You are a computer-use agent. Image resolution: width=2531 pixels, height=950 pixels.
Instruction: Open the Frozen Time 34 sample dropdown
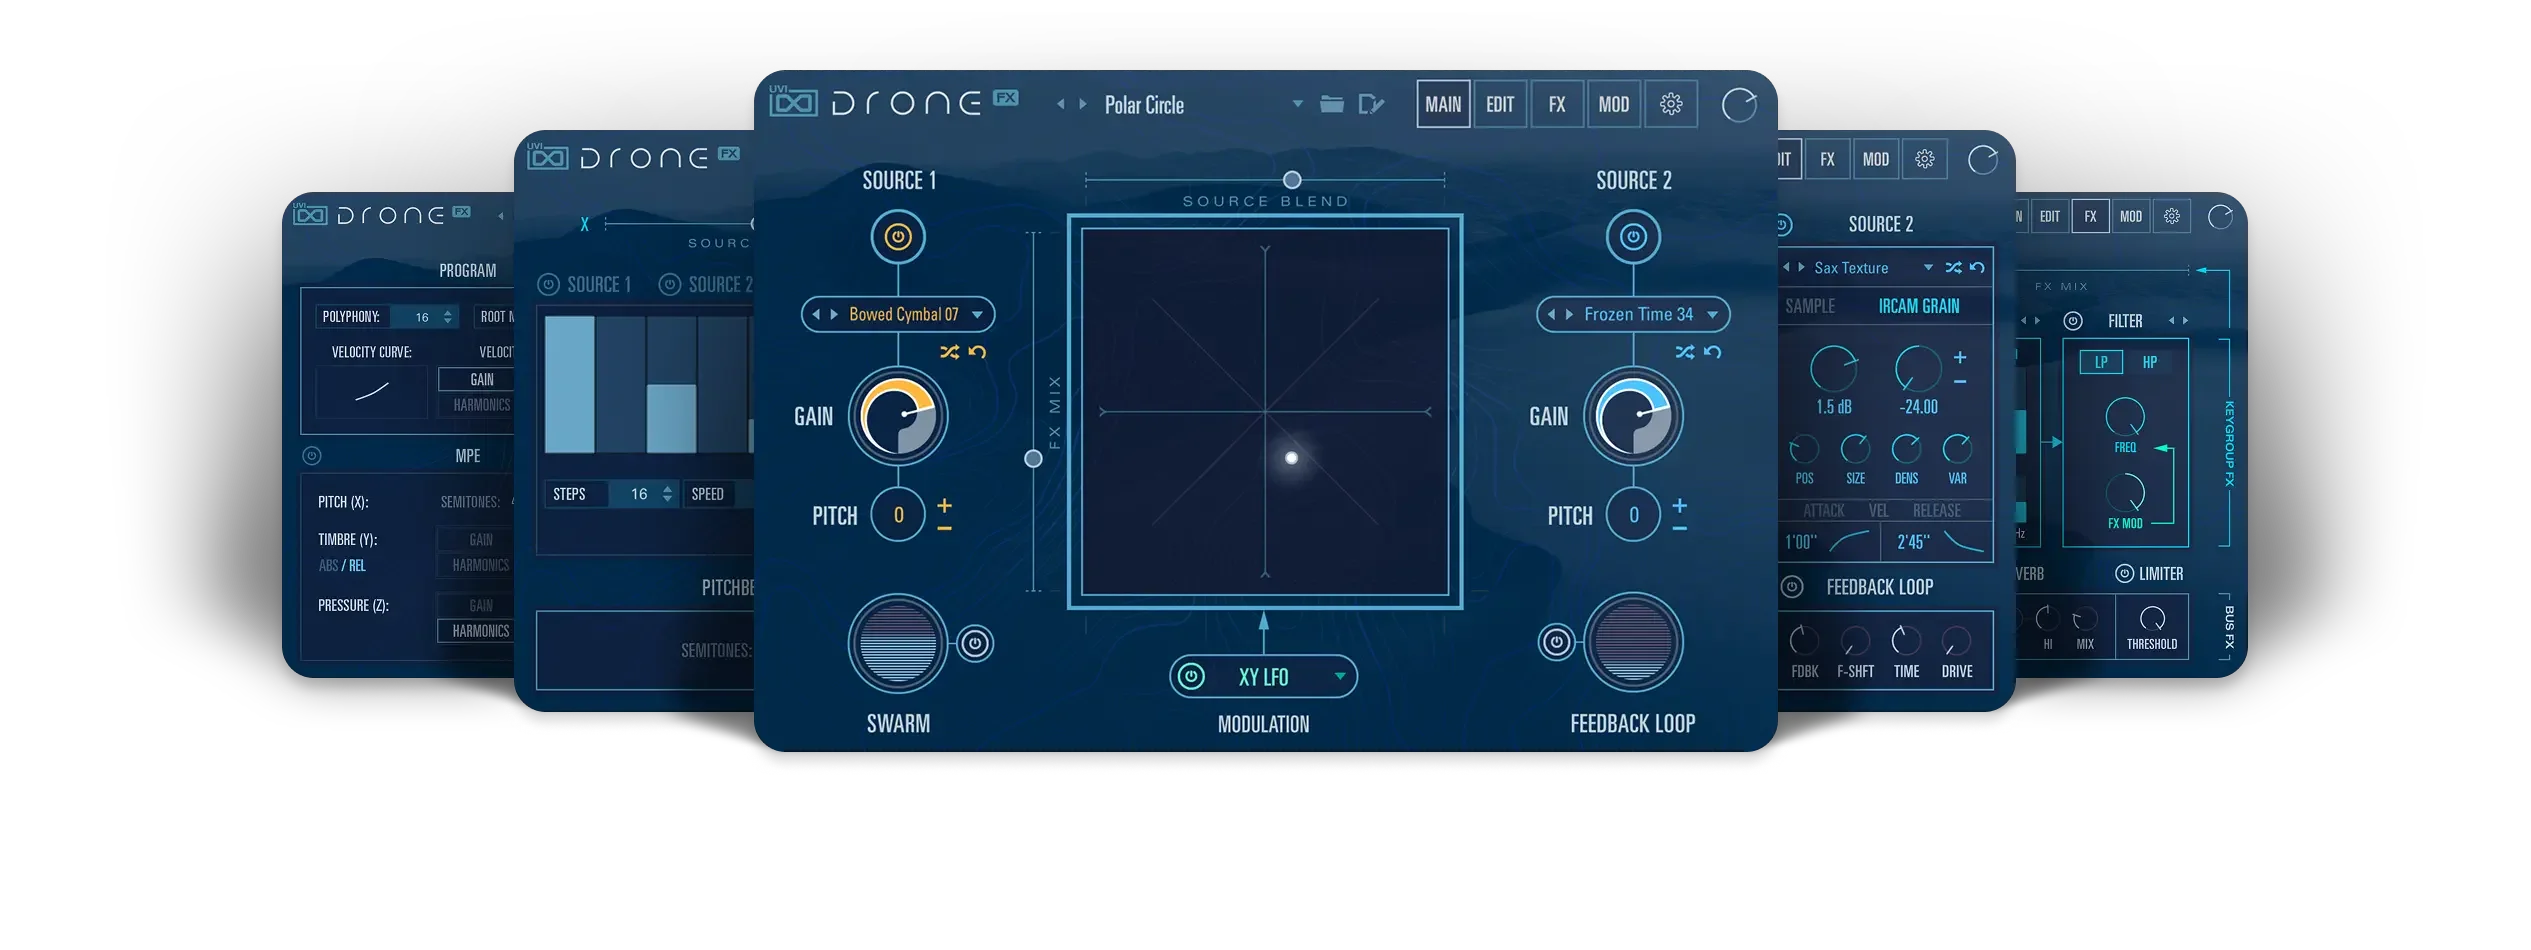pyautogui.click(x=1712, y=315)
